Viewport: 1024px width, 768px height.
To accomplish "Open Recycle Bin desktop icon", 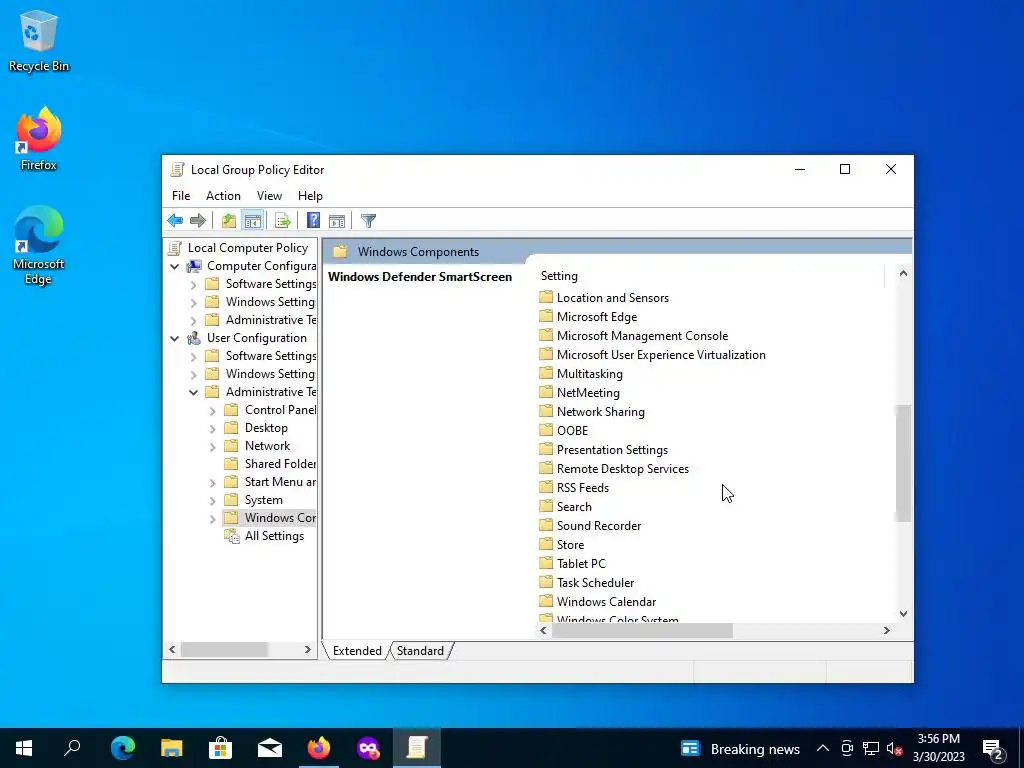I will click(39, 40).
